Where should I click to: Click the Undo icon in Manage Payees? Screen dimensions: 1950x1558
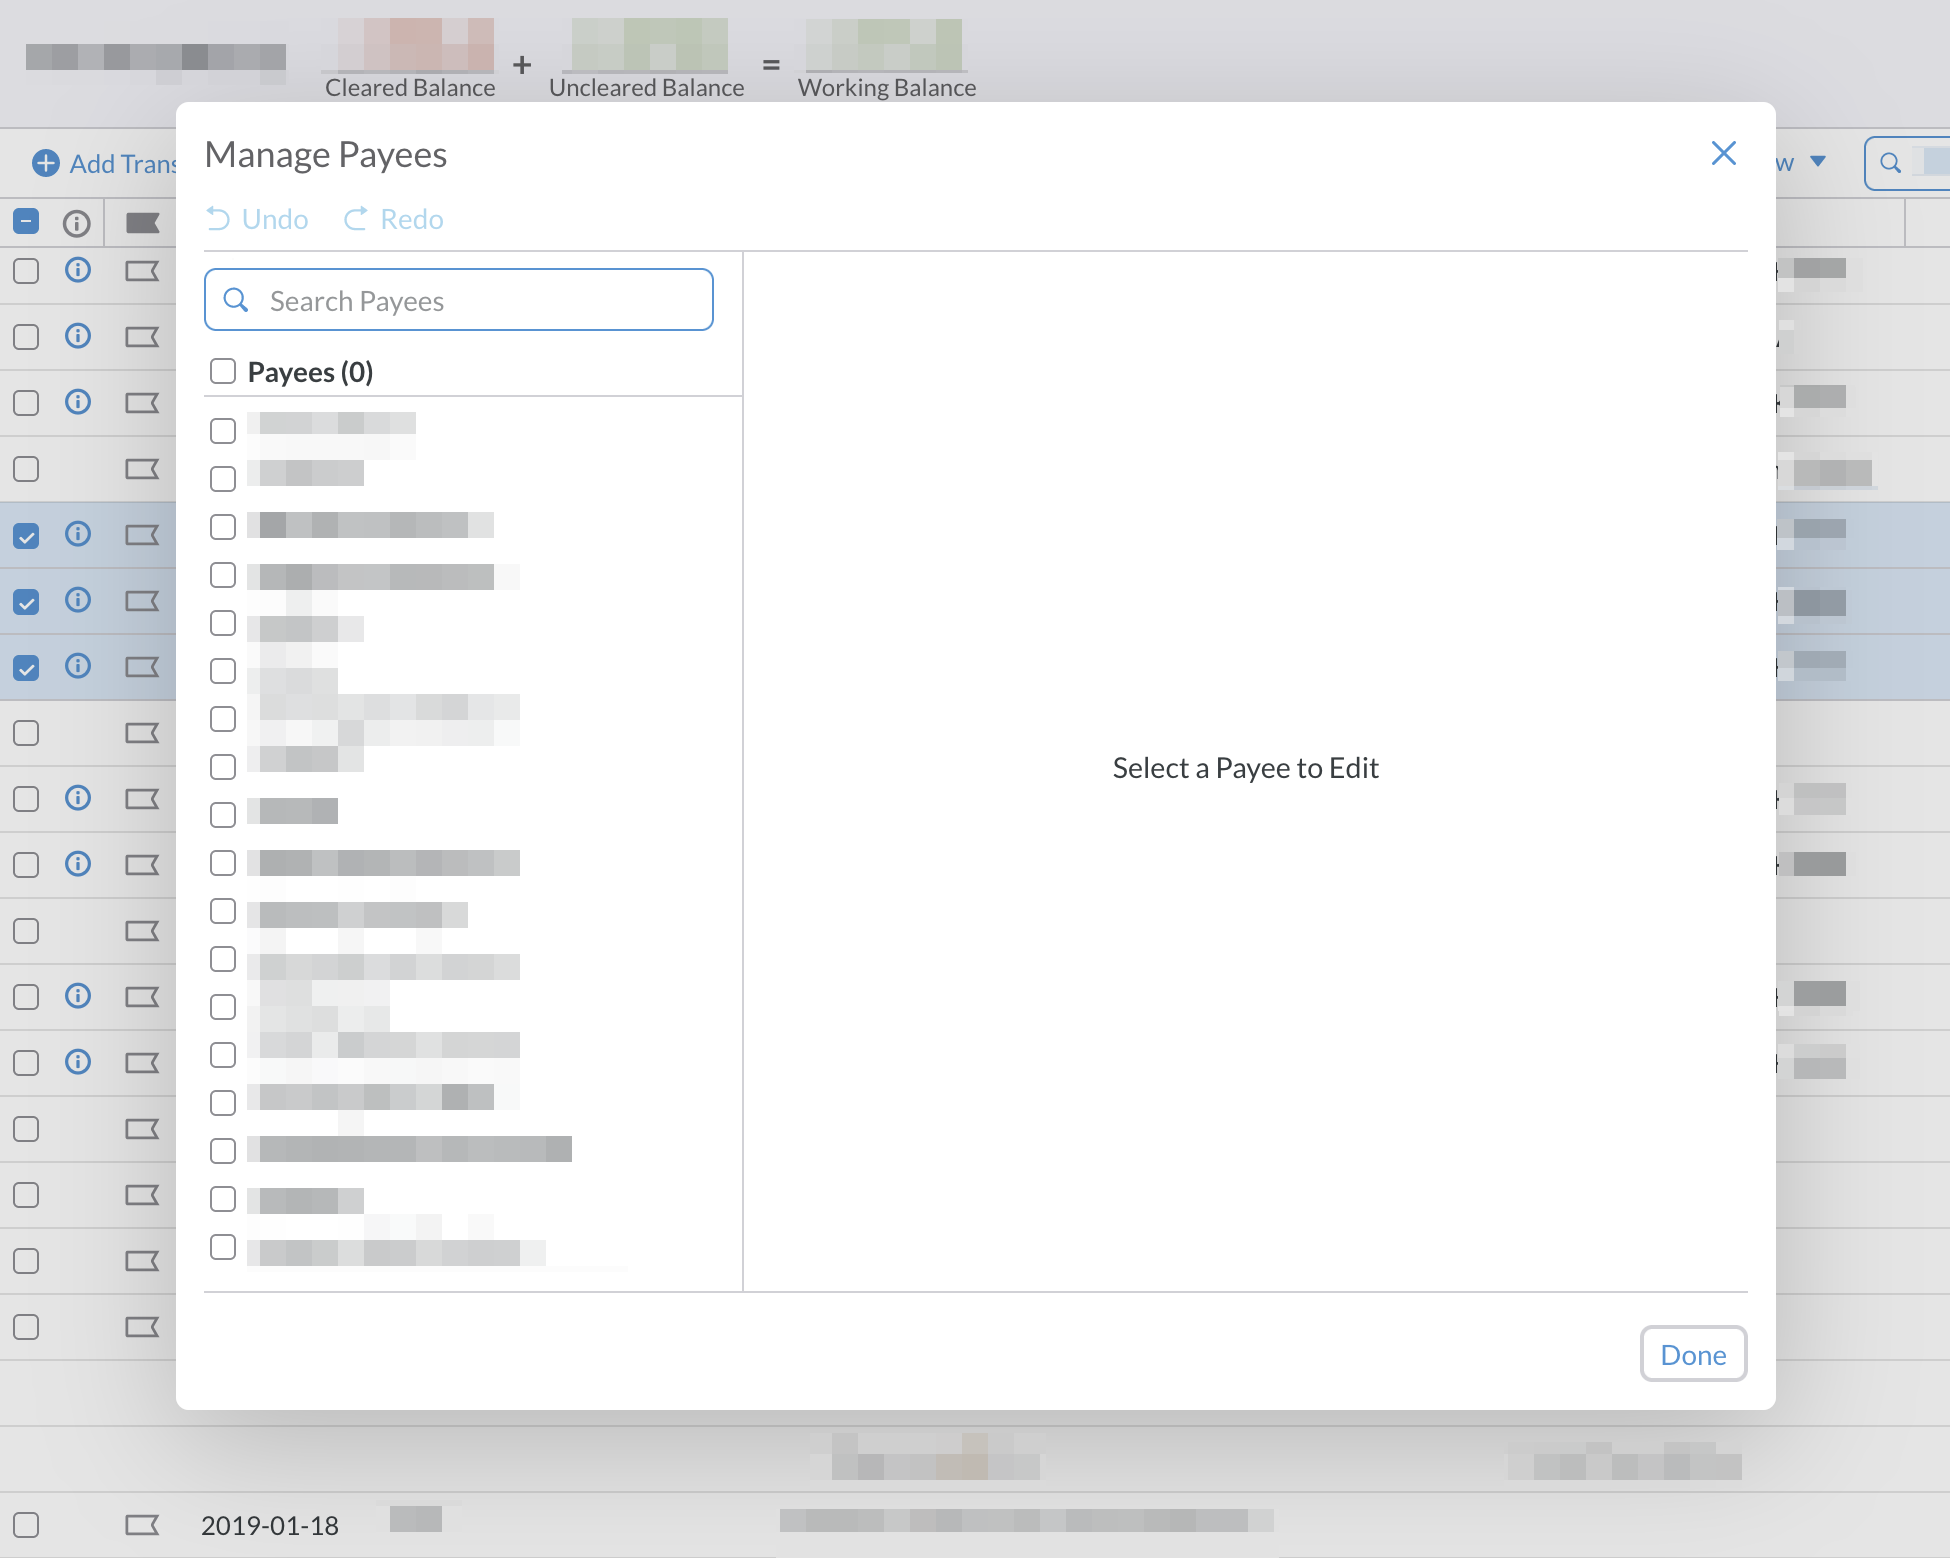[x=221, y=219]
